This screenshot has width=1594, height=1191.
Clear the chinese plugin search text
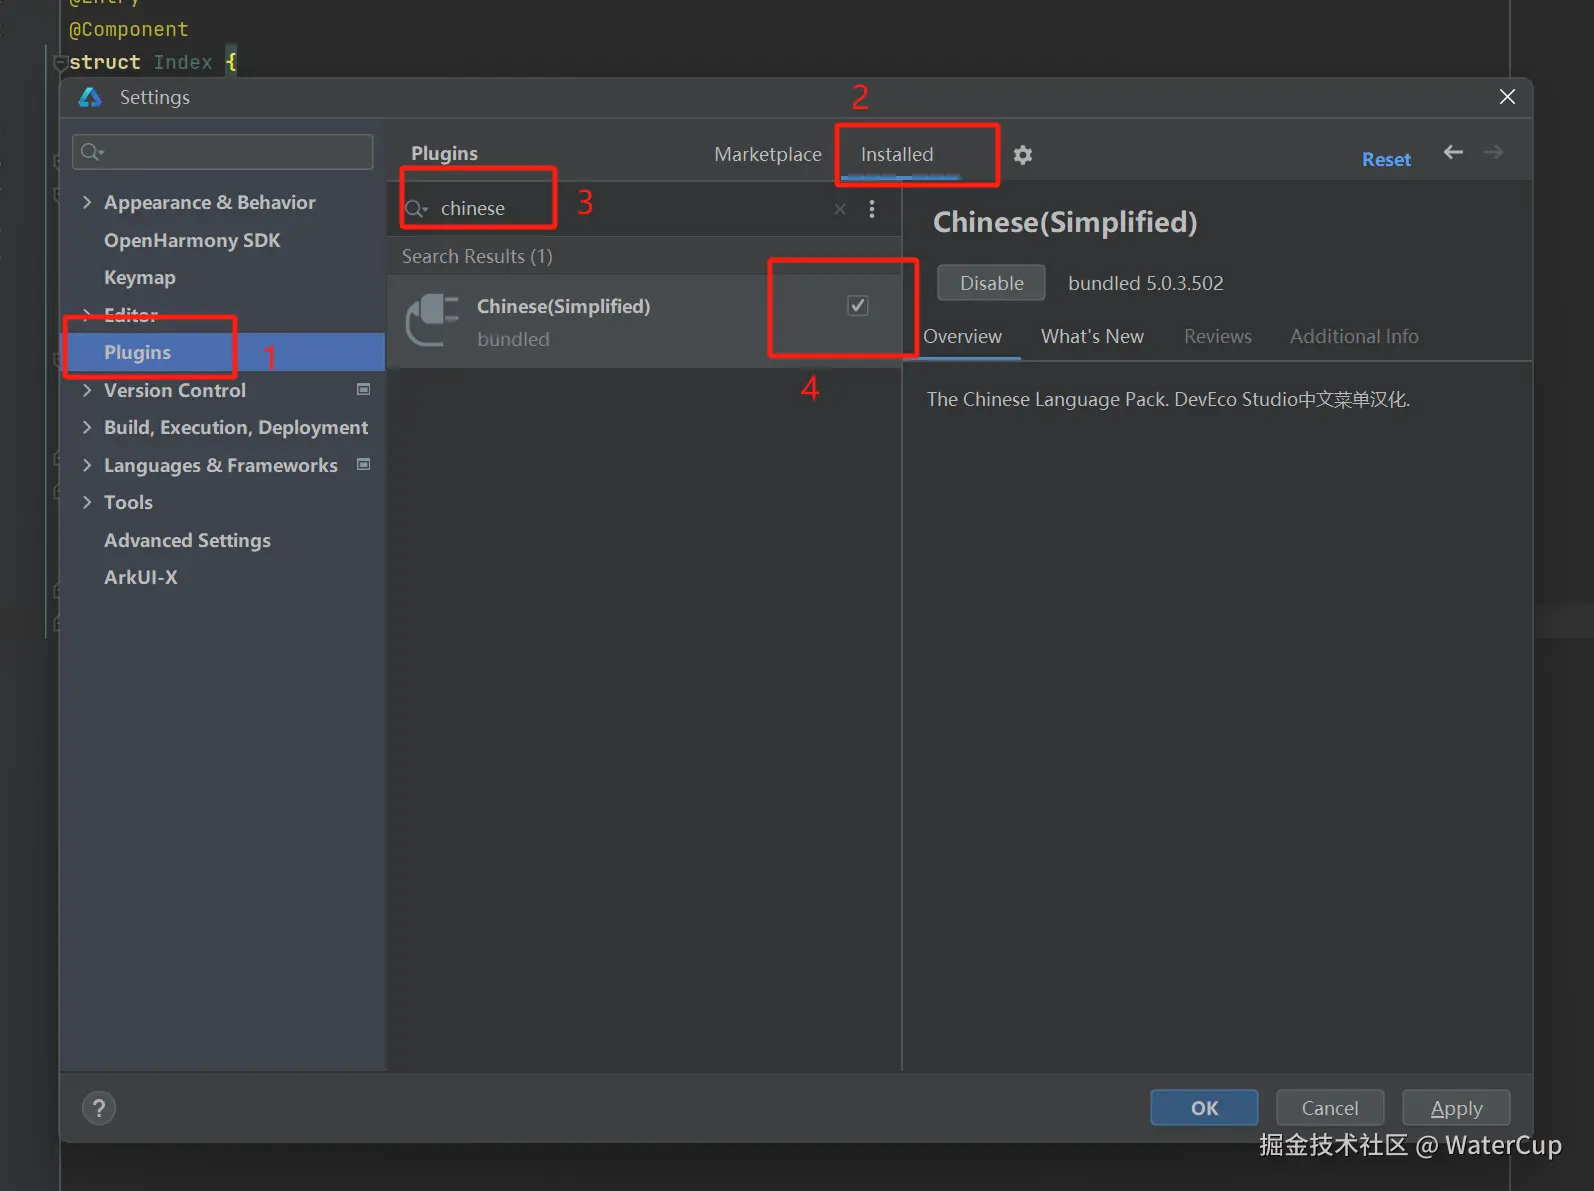pyautogui.click(x=840, y=208)
